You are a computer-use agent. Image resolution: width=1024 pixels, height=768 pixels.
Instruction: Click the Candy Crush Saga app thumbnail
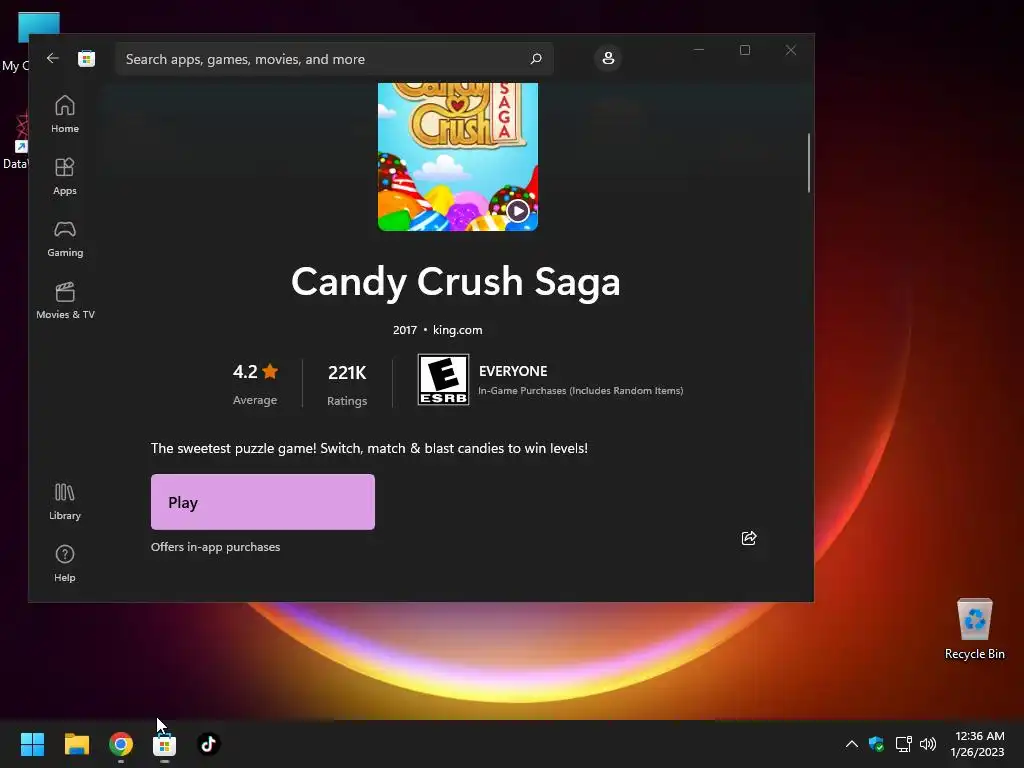[458, 157]
